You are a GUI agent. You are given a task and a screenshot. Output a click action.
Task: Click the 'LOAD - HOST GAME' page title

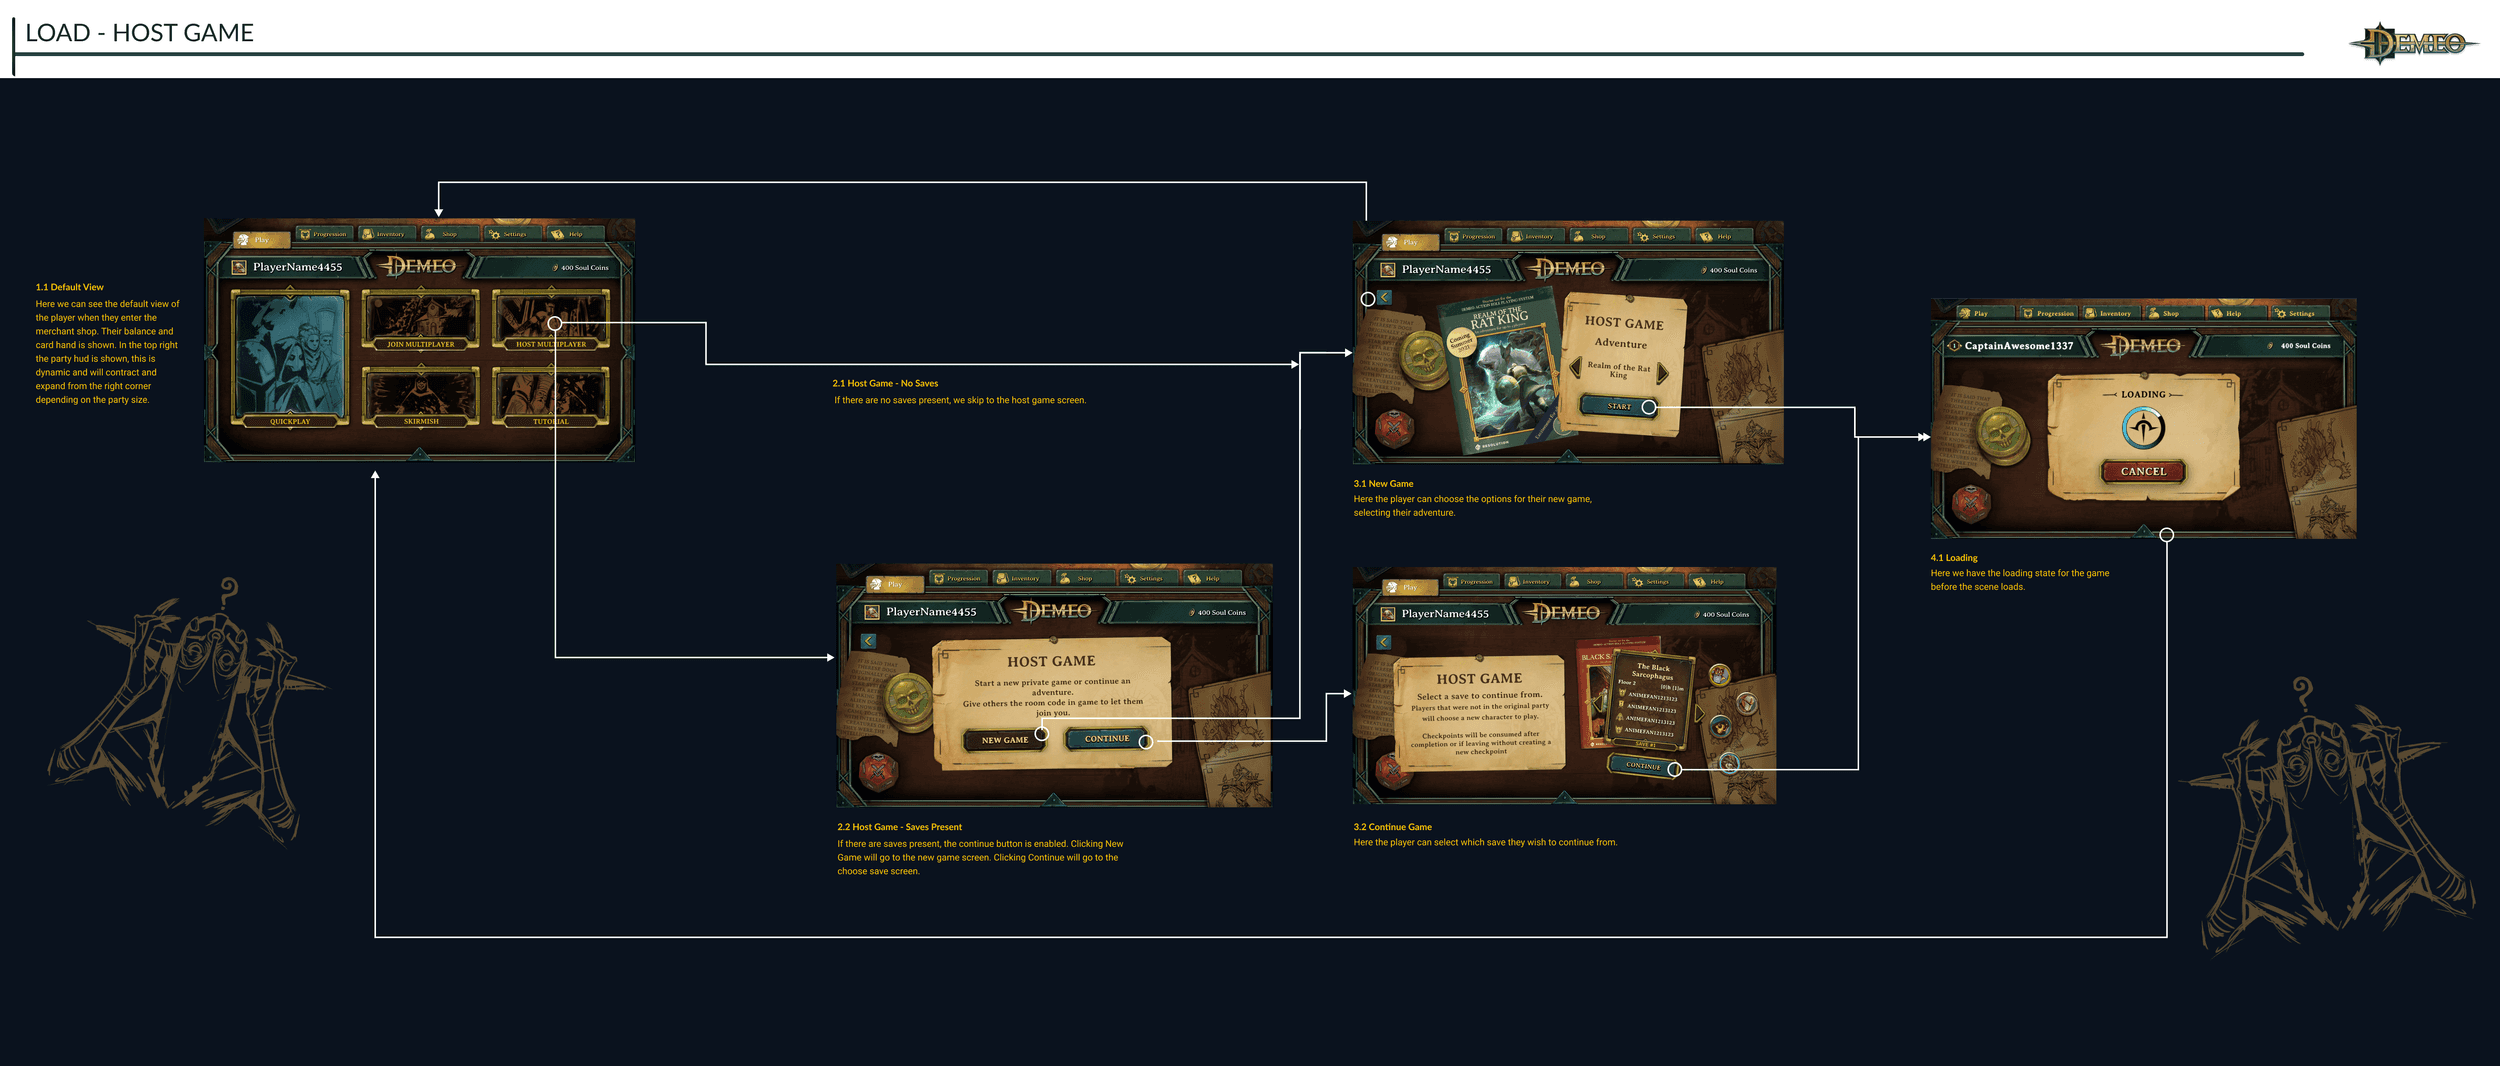[139, 33]
